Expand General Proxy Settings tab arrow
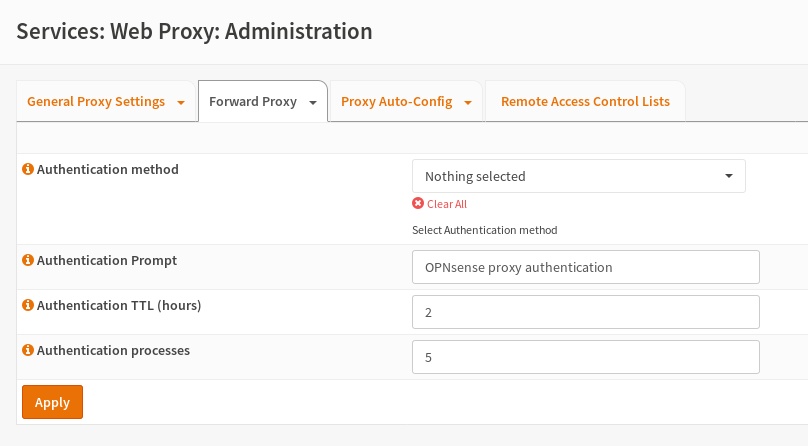Viewport: 808px width, 446px height. pos(181,103)
